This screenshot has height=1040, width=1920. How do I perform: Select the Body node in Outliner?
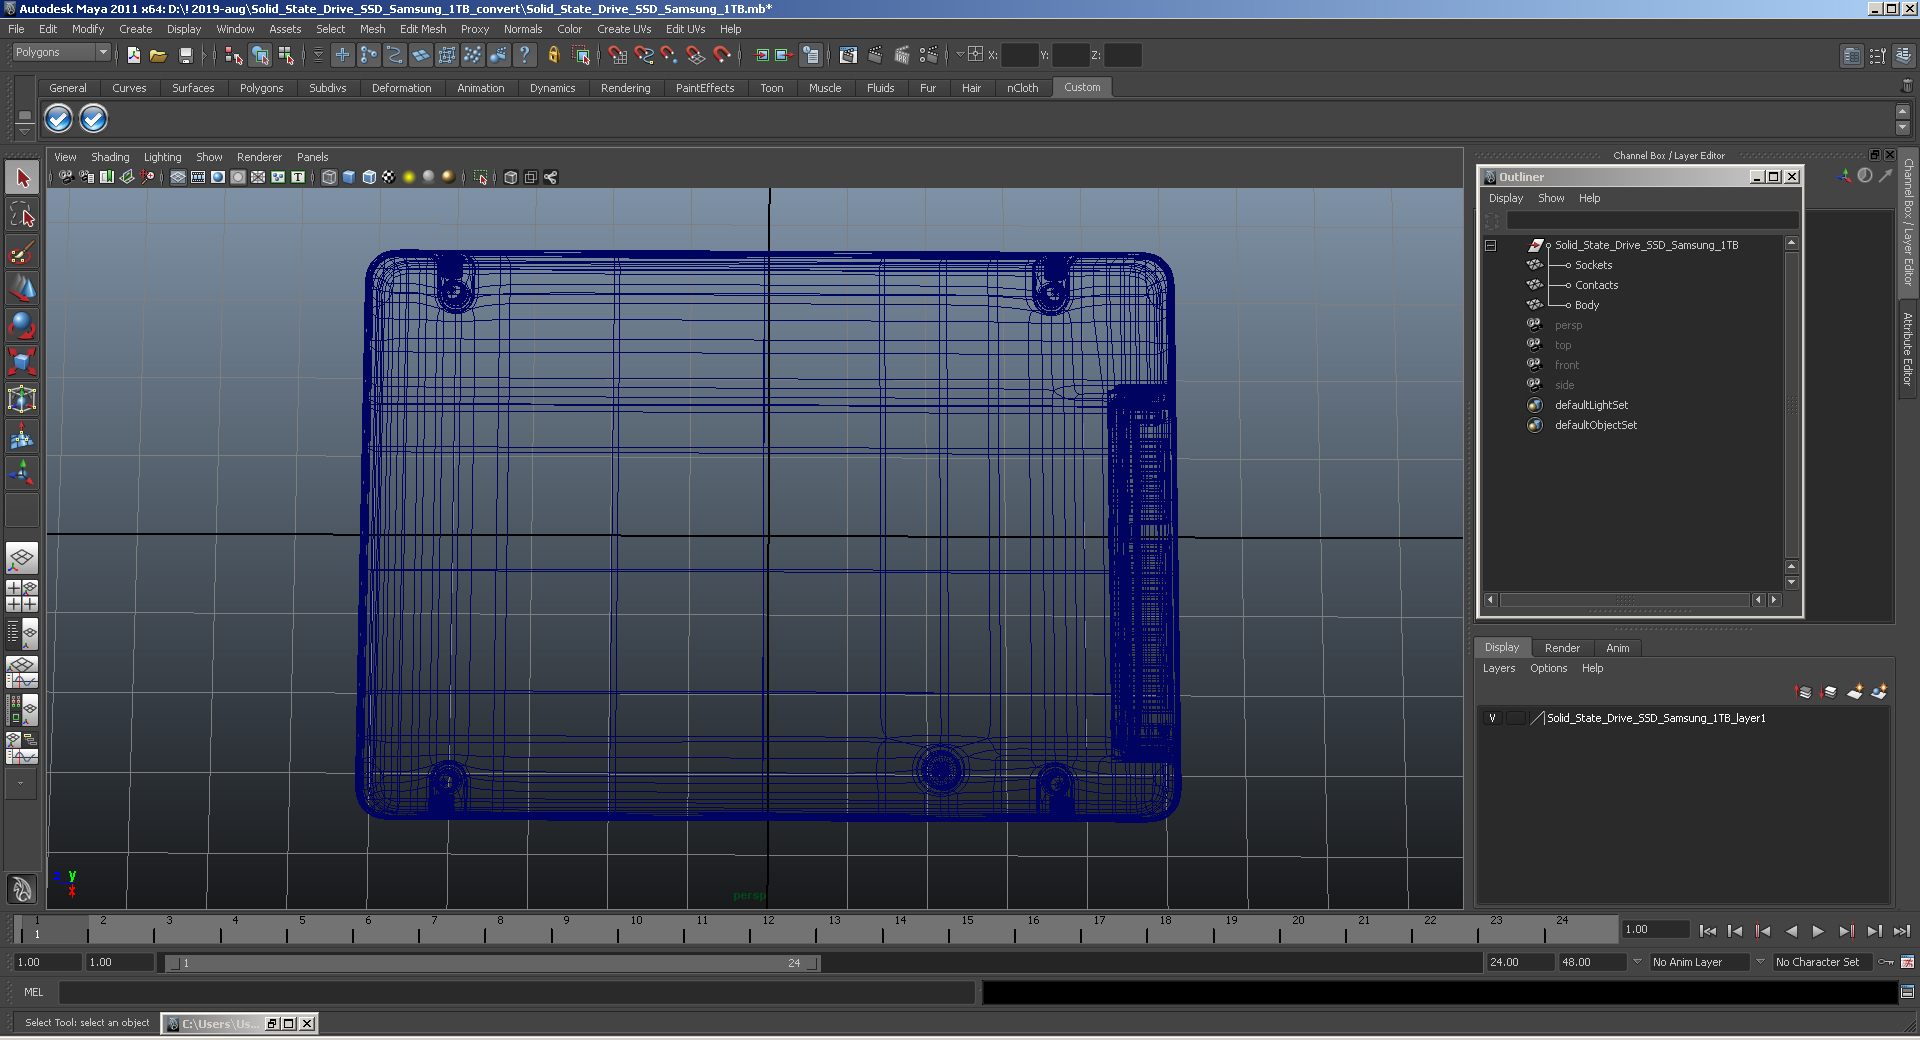tap(1587, 305)
